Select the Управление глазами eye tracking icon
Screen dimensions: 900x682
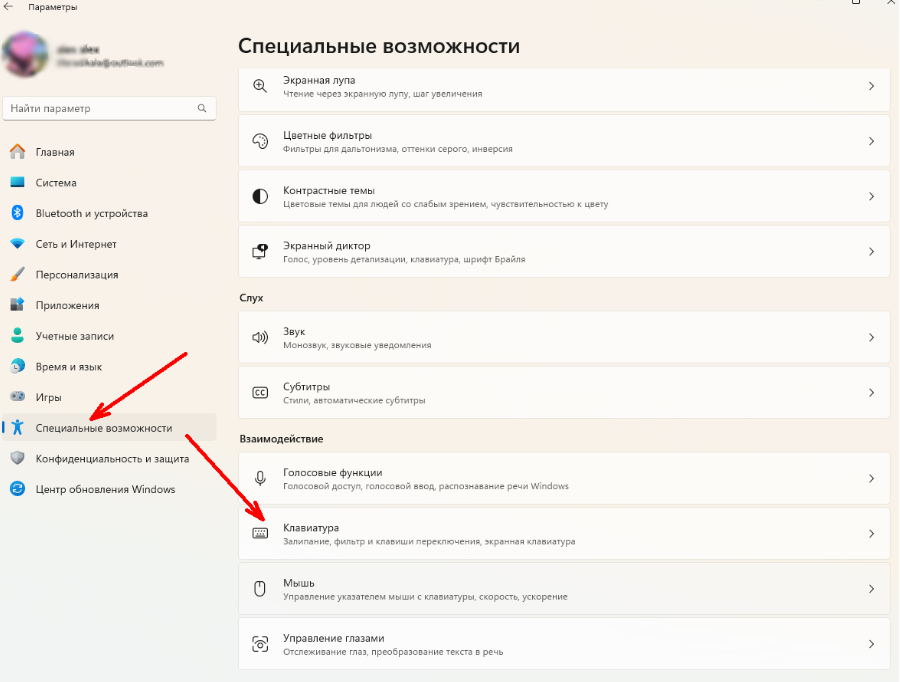[x=261, y=643]
